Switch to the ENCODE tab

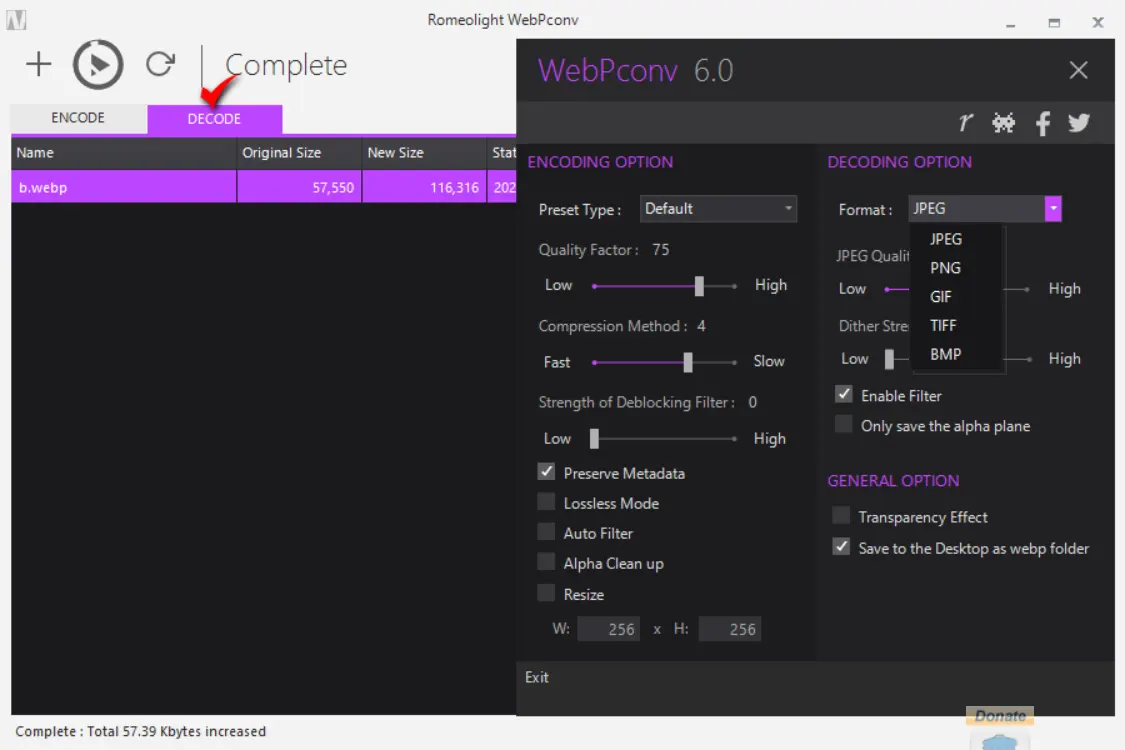78,118
